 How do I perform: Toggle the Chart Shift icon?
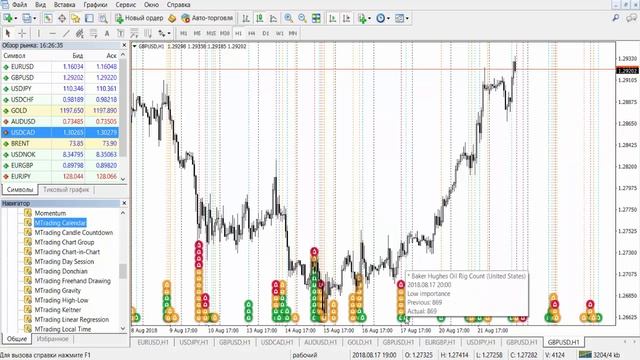tap(347, 18)
